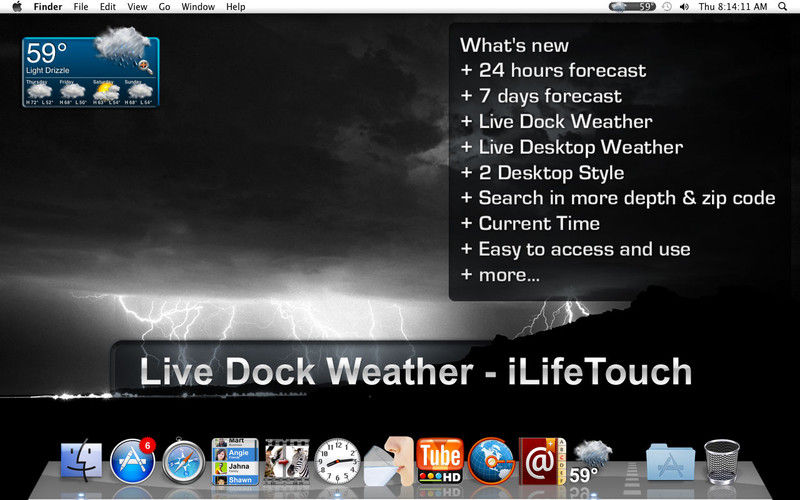
Task: Open the globe browser app in dock
Action: click(491, 461)
